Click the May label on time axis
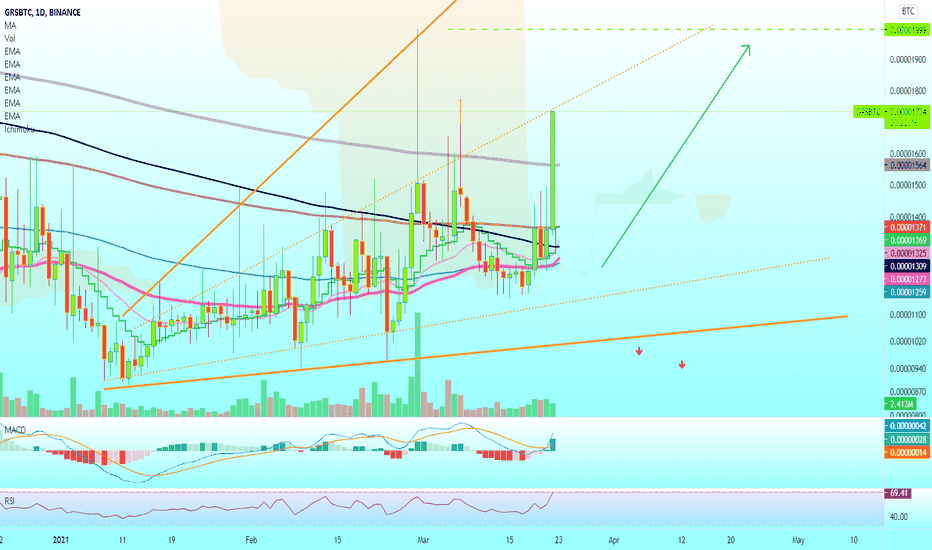The width and height of the screenshot is (932, 550). pos(798,540)
